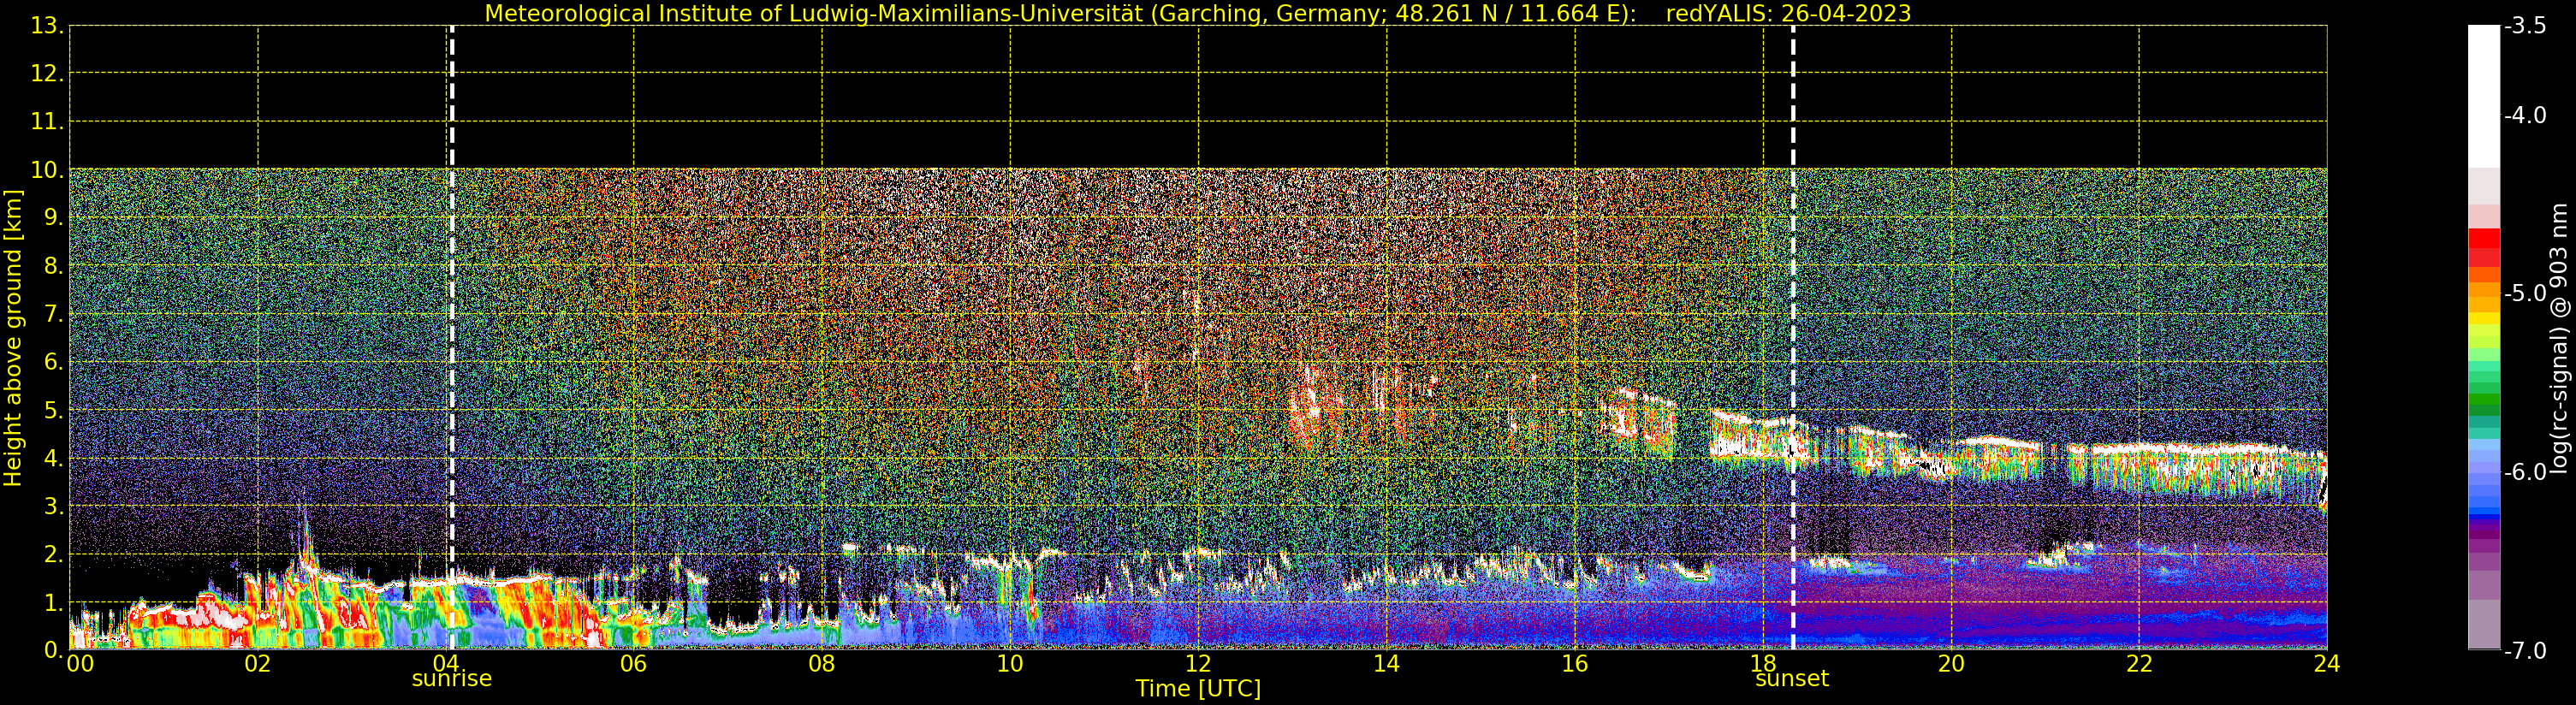Screen dimensions: 2576x705
Task: Click the -3.5 colorbar tick label
Action: click(2525, 26)
